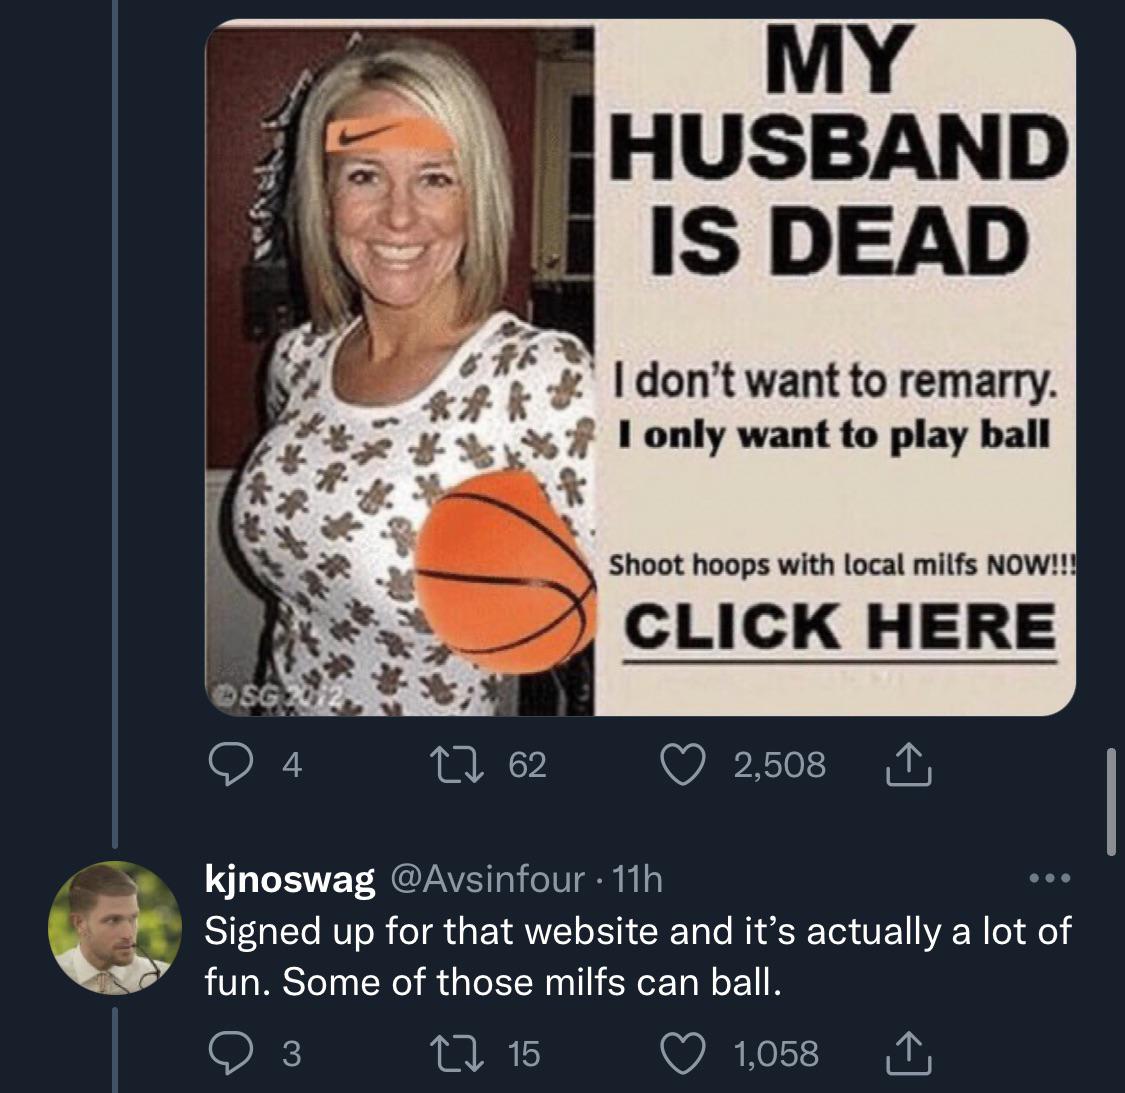Viewport: 1125px width, 1093px height.
Task: Open kjnoswag's profile picture
Action: coord(115,927)
